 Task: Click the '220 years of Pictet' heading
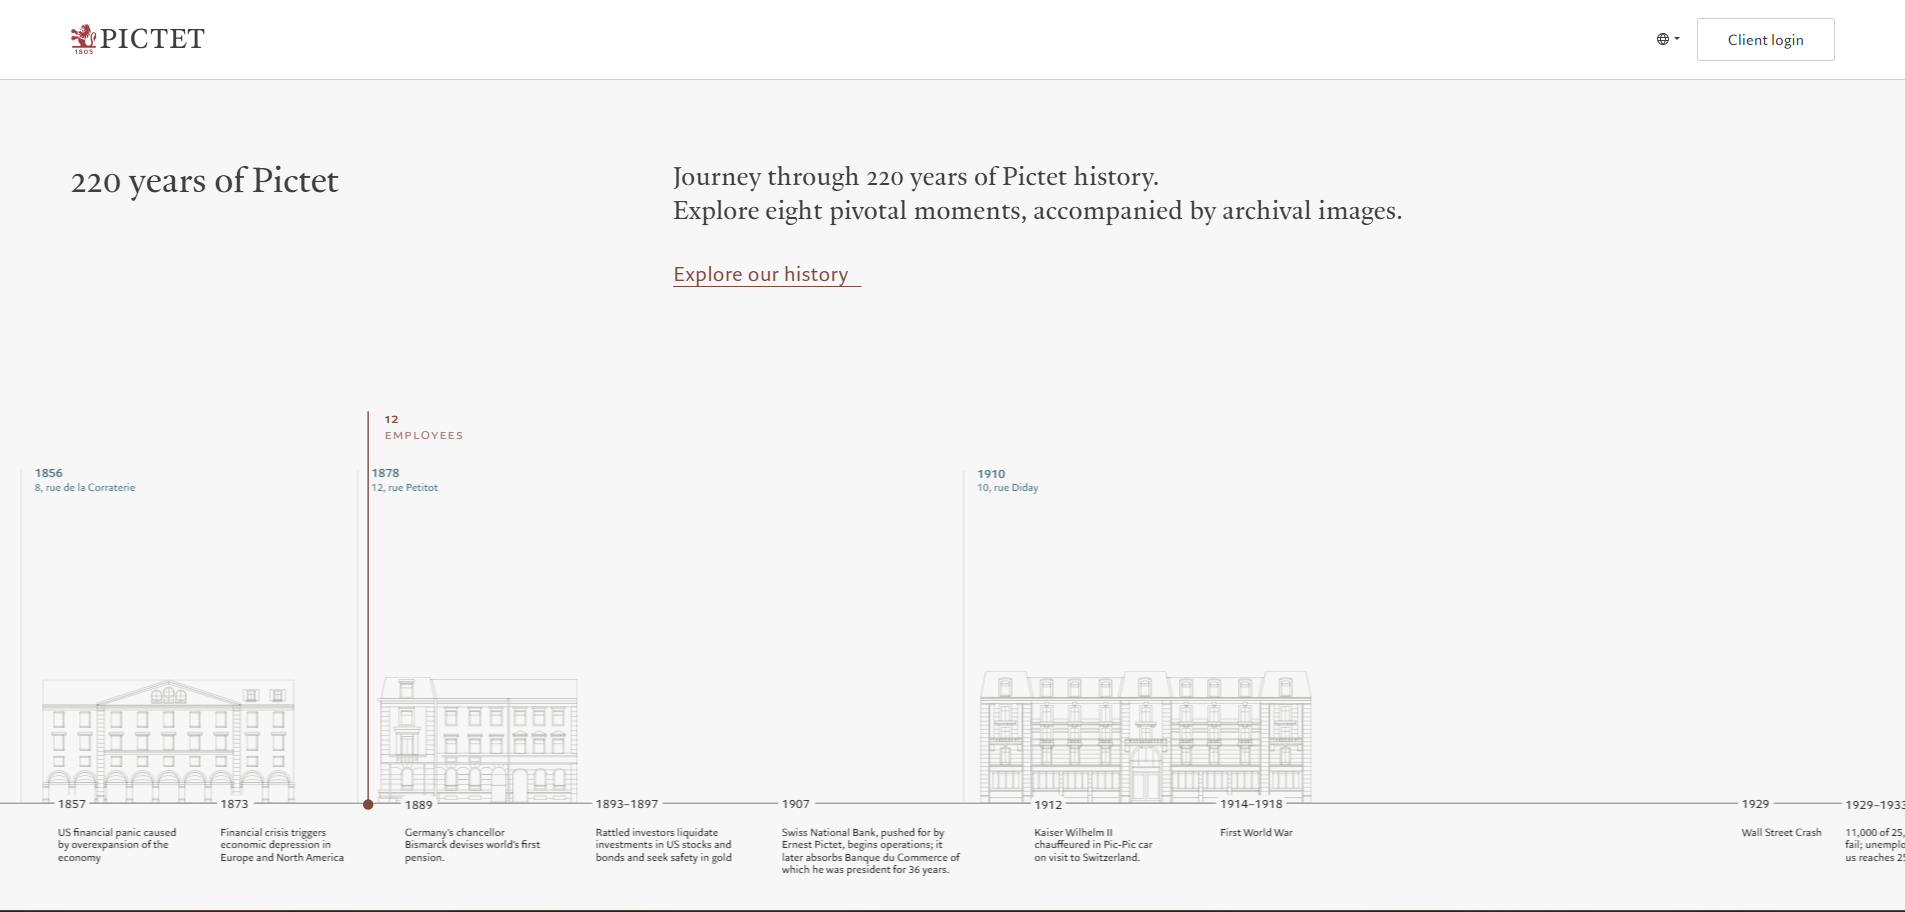click(205, 181)
